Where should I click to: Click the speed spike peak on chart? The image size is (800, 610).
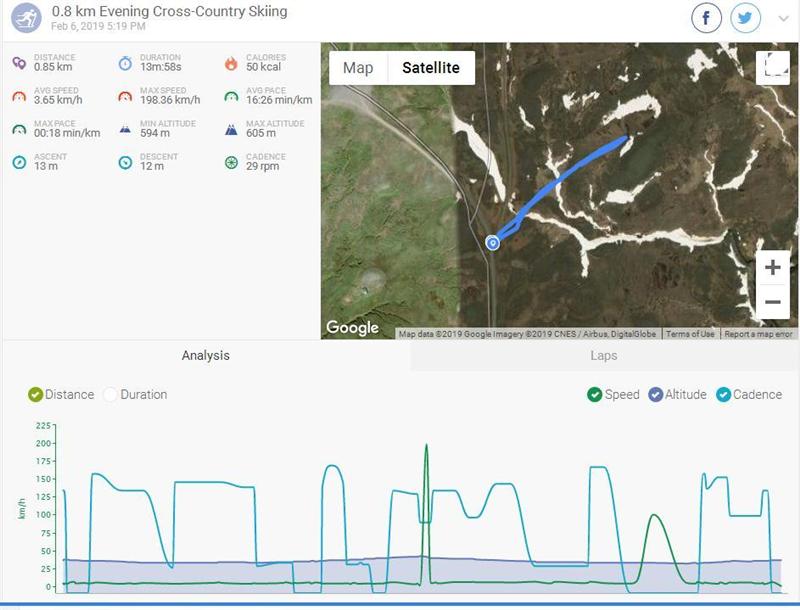coord(427,446)
